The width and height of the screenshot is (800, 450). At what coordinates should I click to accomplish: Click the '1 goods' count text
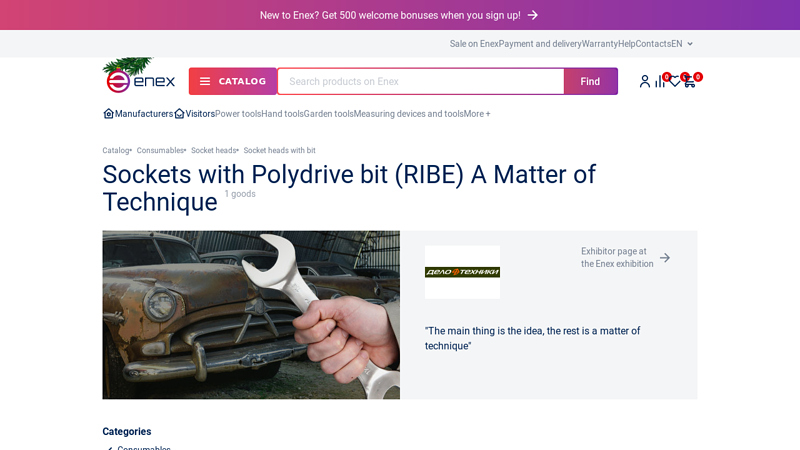coord(240,194)
